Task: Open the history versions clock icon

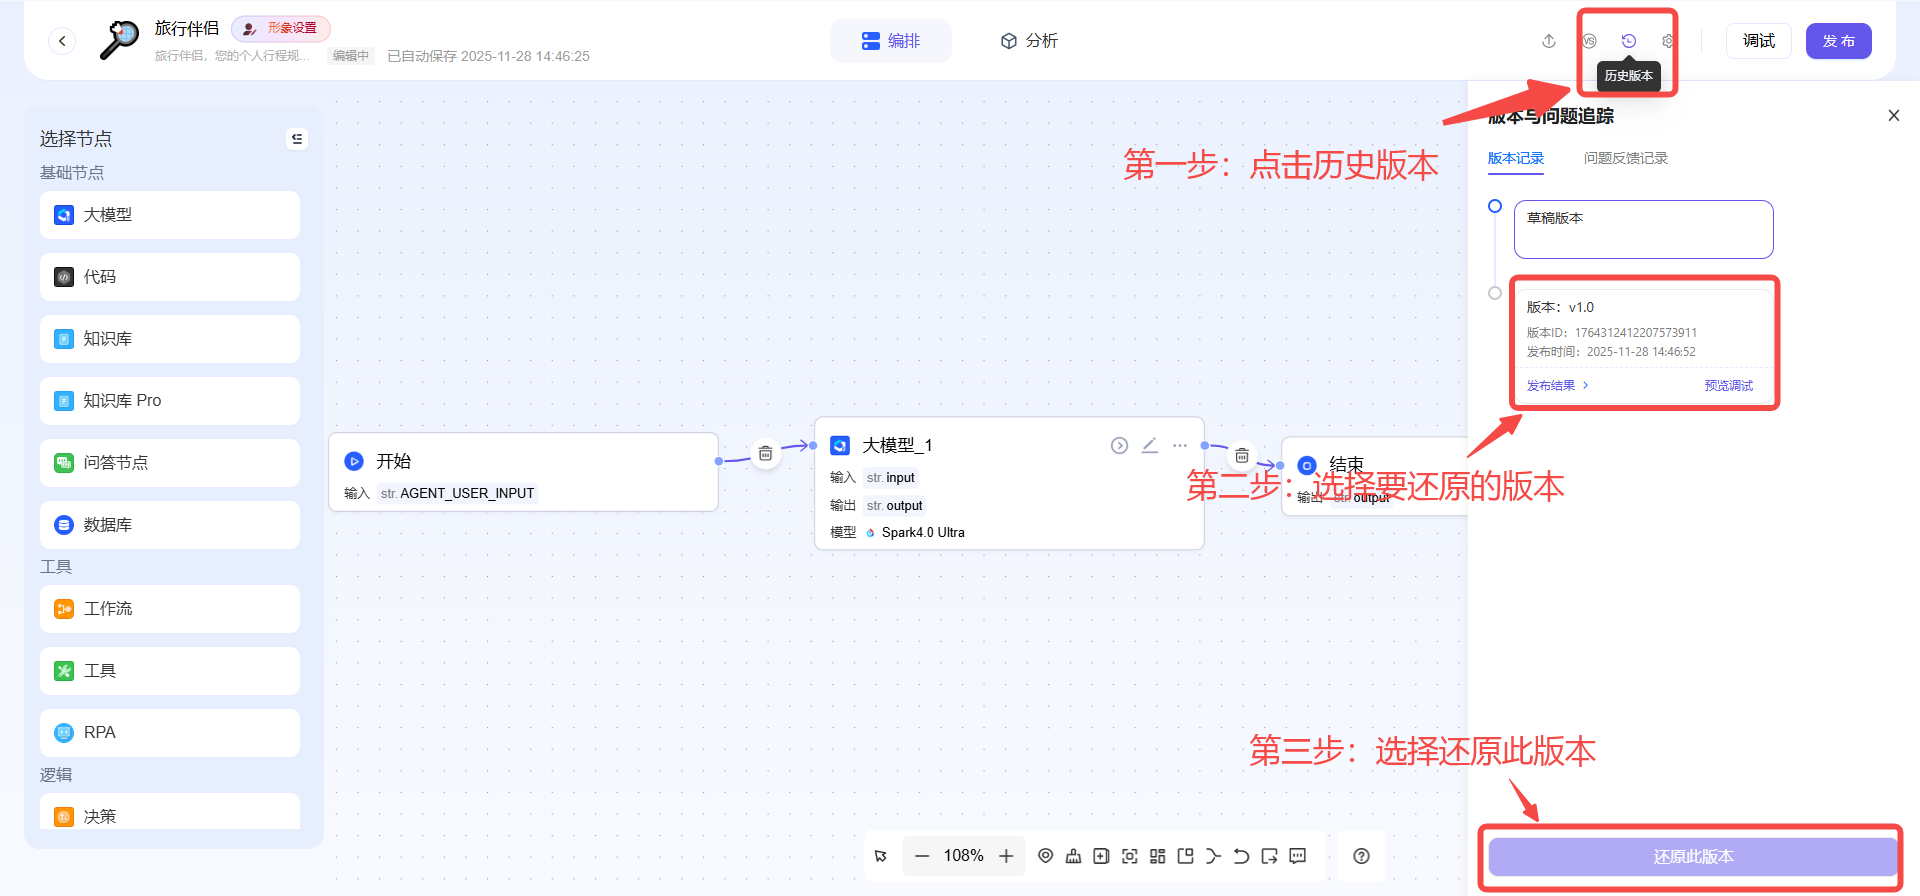Action: coord(1628,41)
